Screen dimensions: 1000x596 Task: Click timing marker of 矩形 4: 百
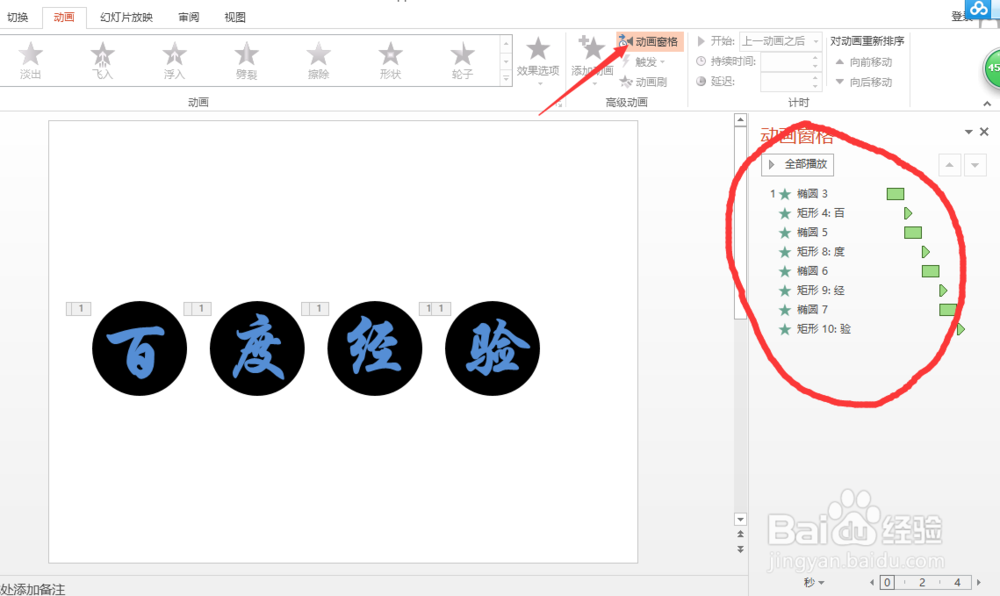click(x=908, y=213)
